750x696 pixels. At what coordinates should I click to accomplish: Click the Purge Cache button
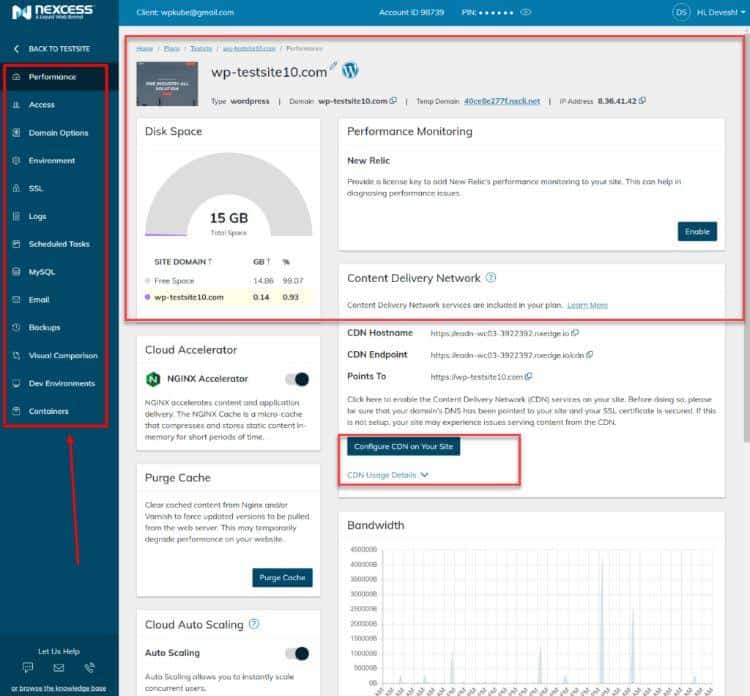click(x=282, y=577)
